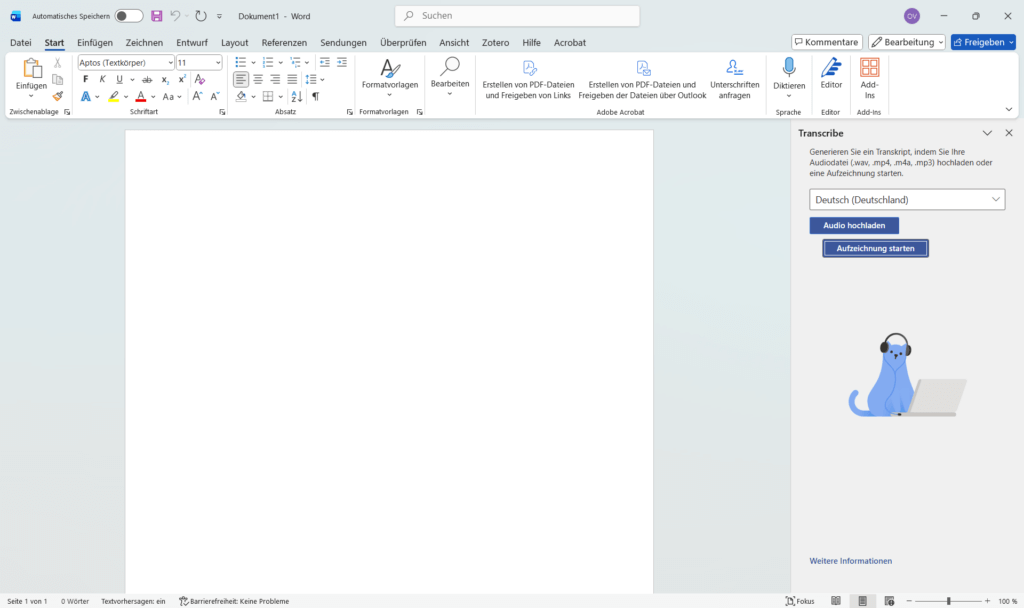
Task: Switch to Fokus mode in the status bar
Action: click(x=800, y=601)
